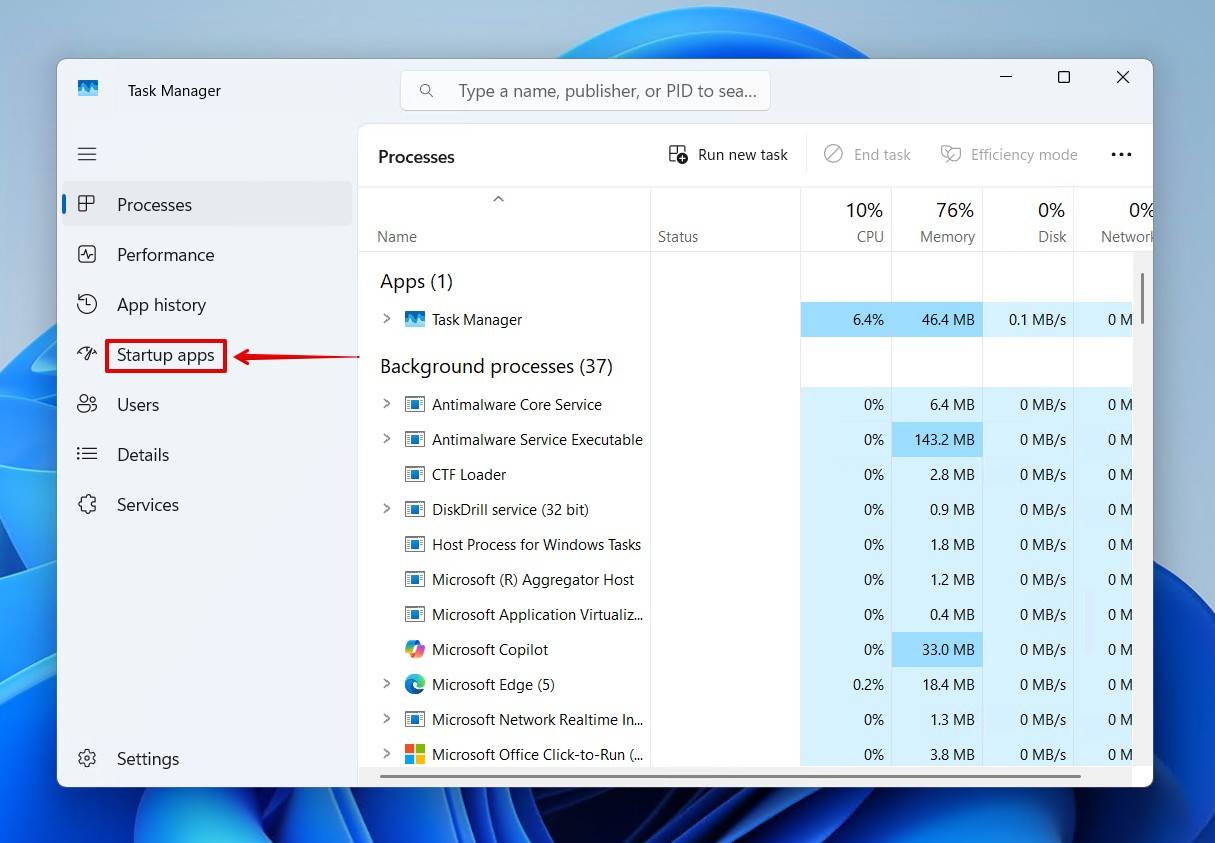This screenshot has width=1215, height=843.
Task: Click the Processes sidebar icon
Action: [87, 204]
